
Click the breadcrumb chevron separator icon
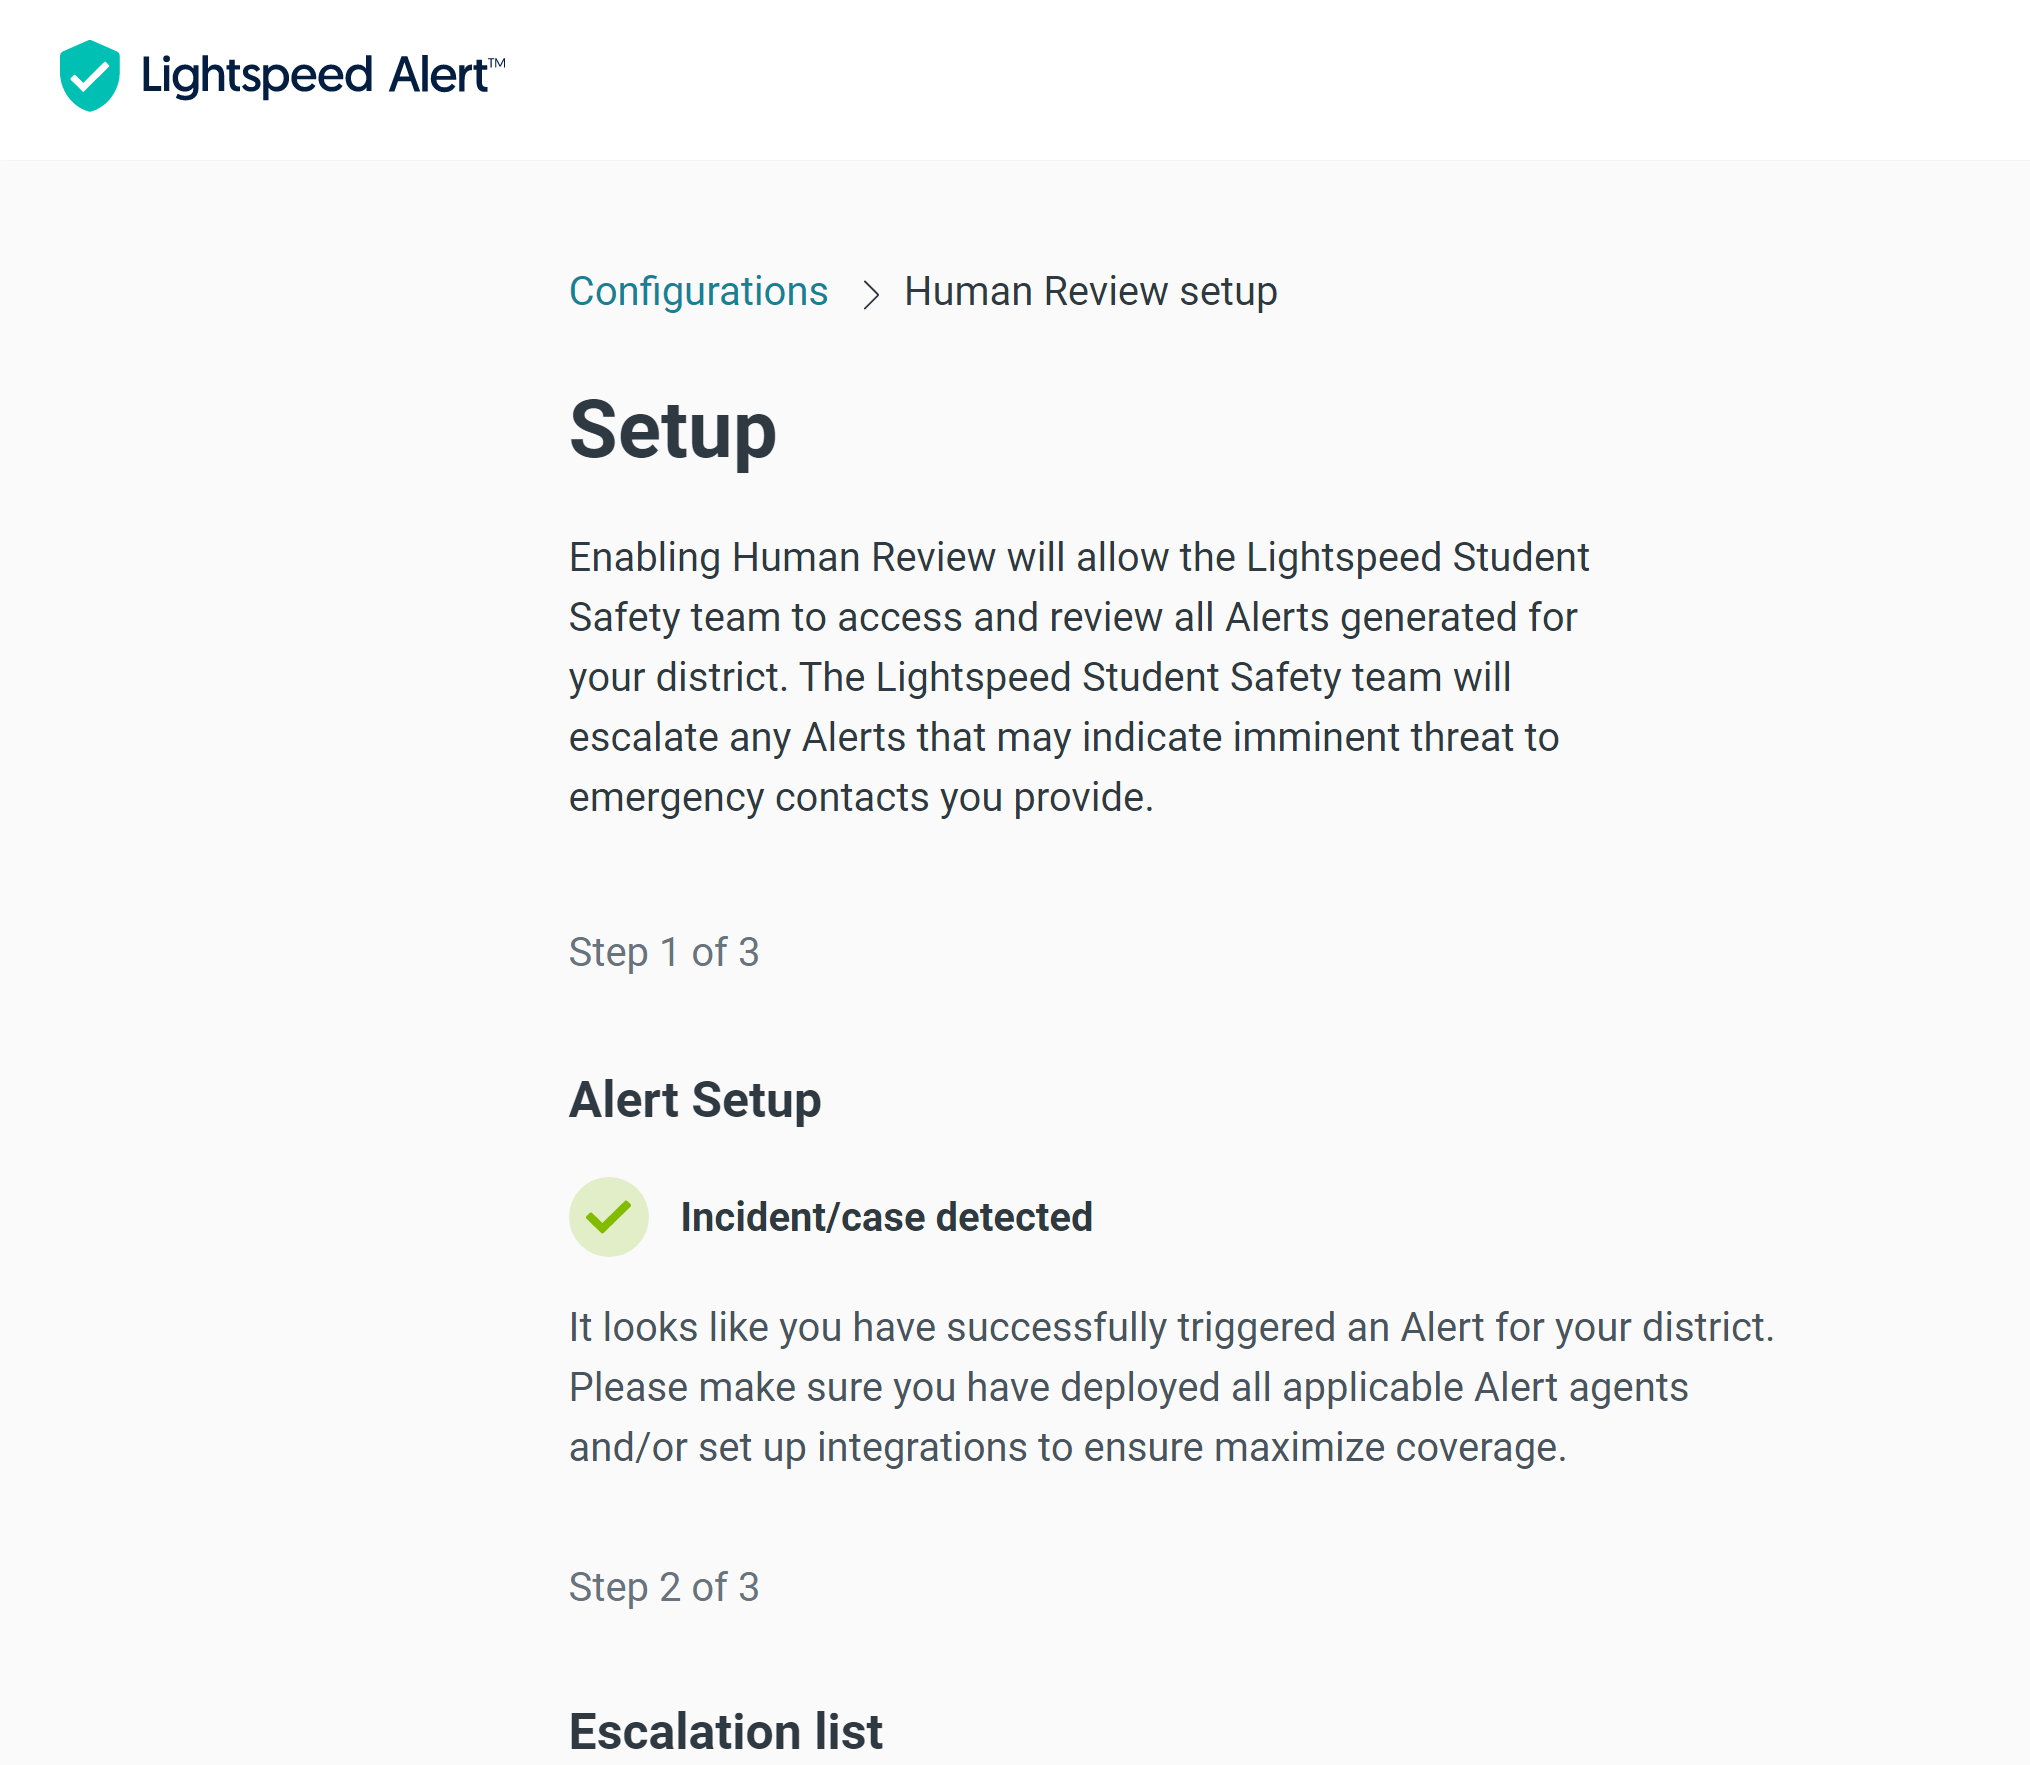872,293
